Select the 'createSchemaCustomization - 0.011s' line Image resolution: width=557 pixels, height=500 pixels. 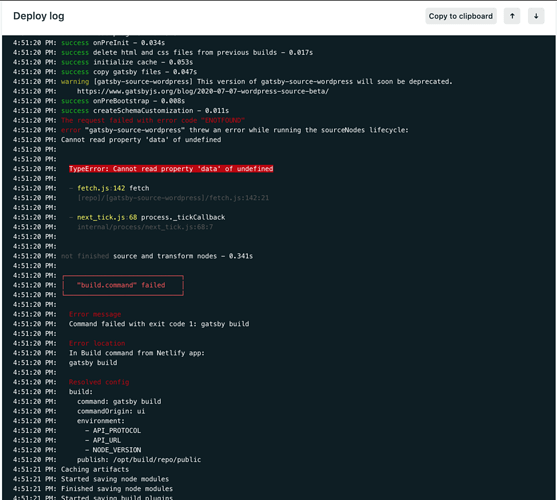click(x=121, y=111)
